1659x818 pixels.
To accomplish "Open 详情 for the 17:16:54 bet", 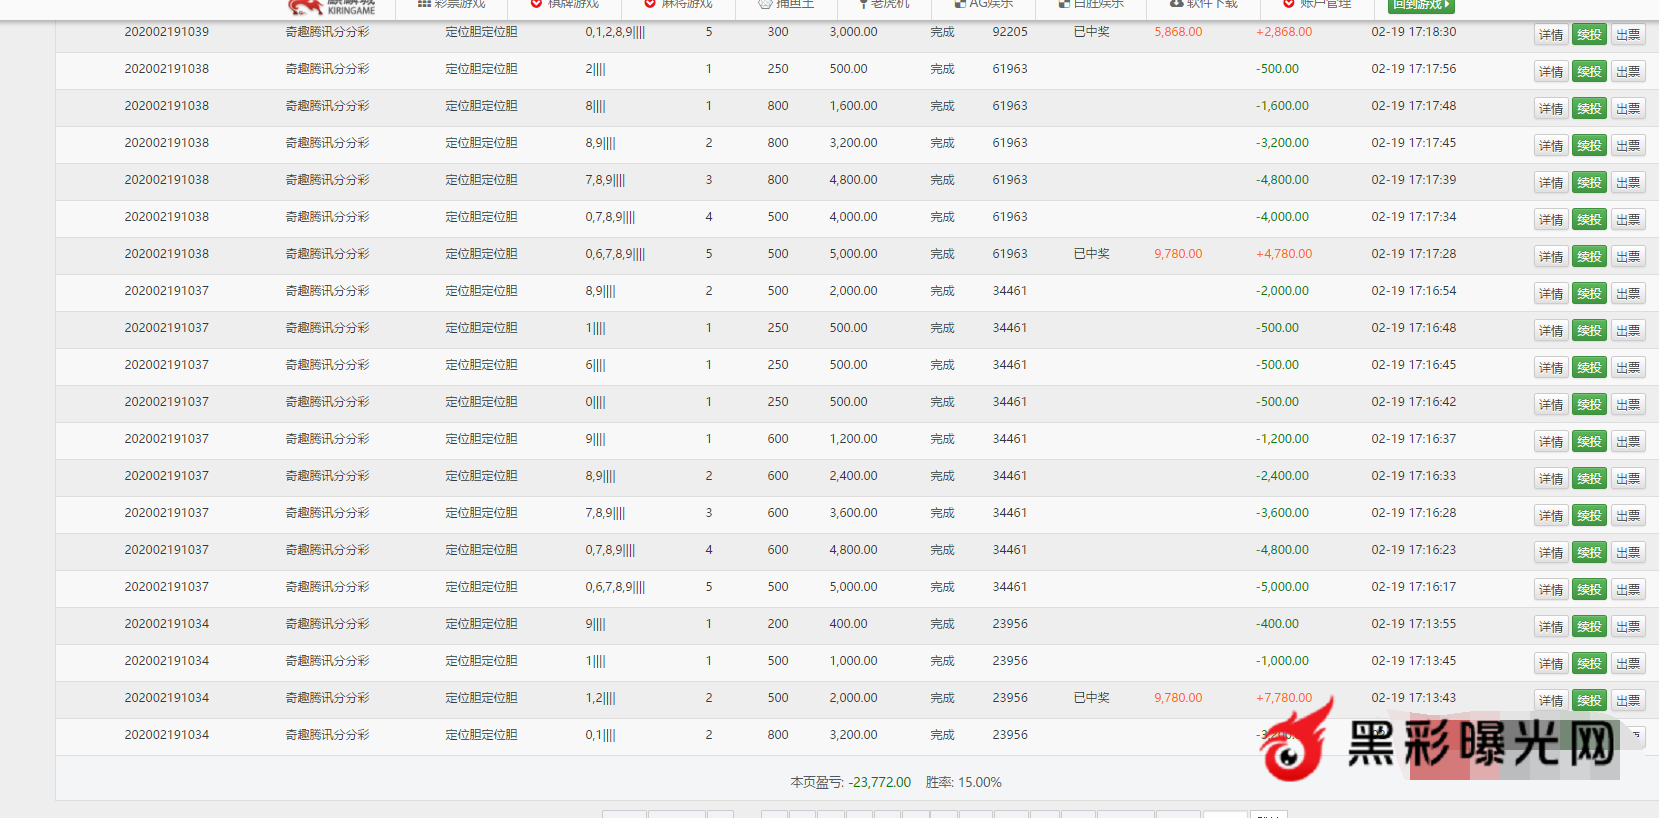I will [x=1551, y=294].
